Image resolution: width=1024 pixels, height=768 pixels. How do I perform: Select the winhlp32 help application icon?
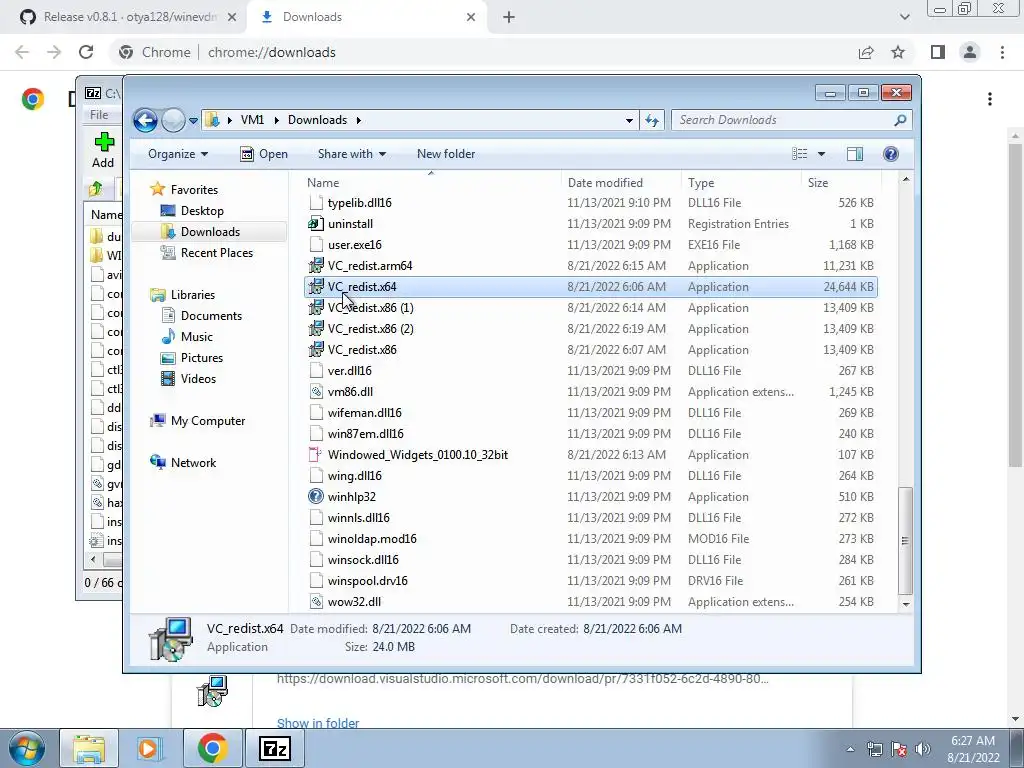coord(316,497)
